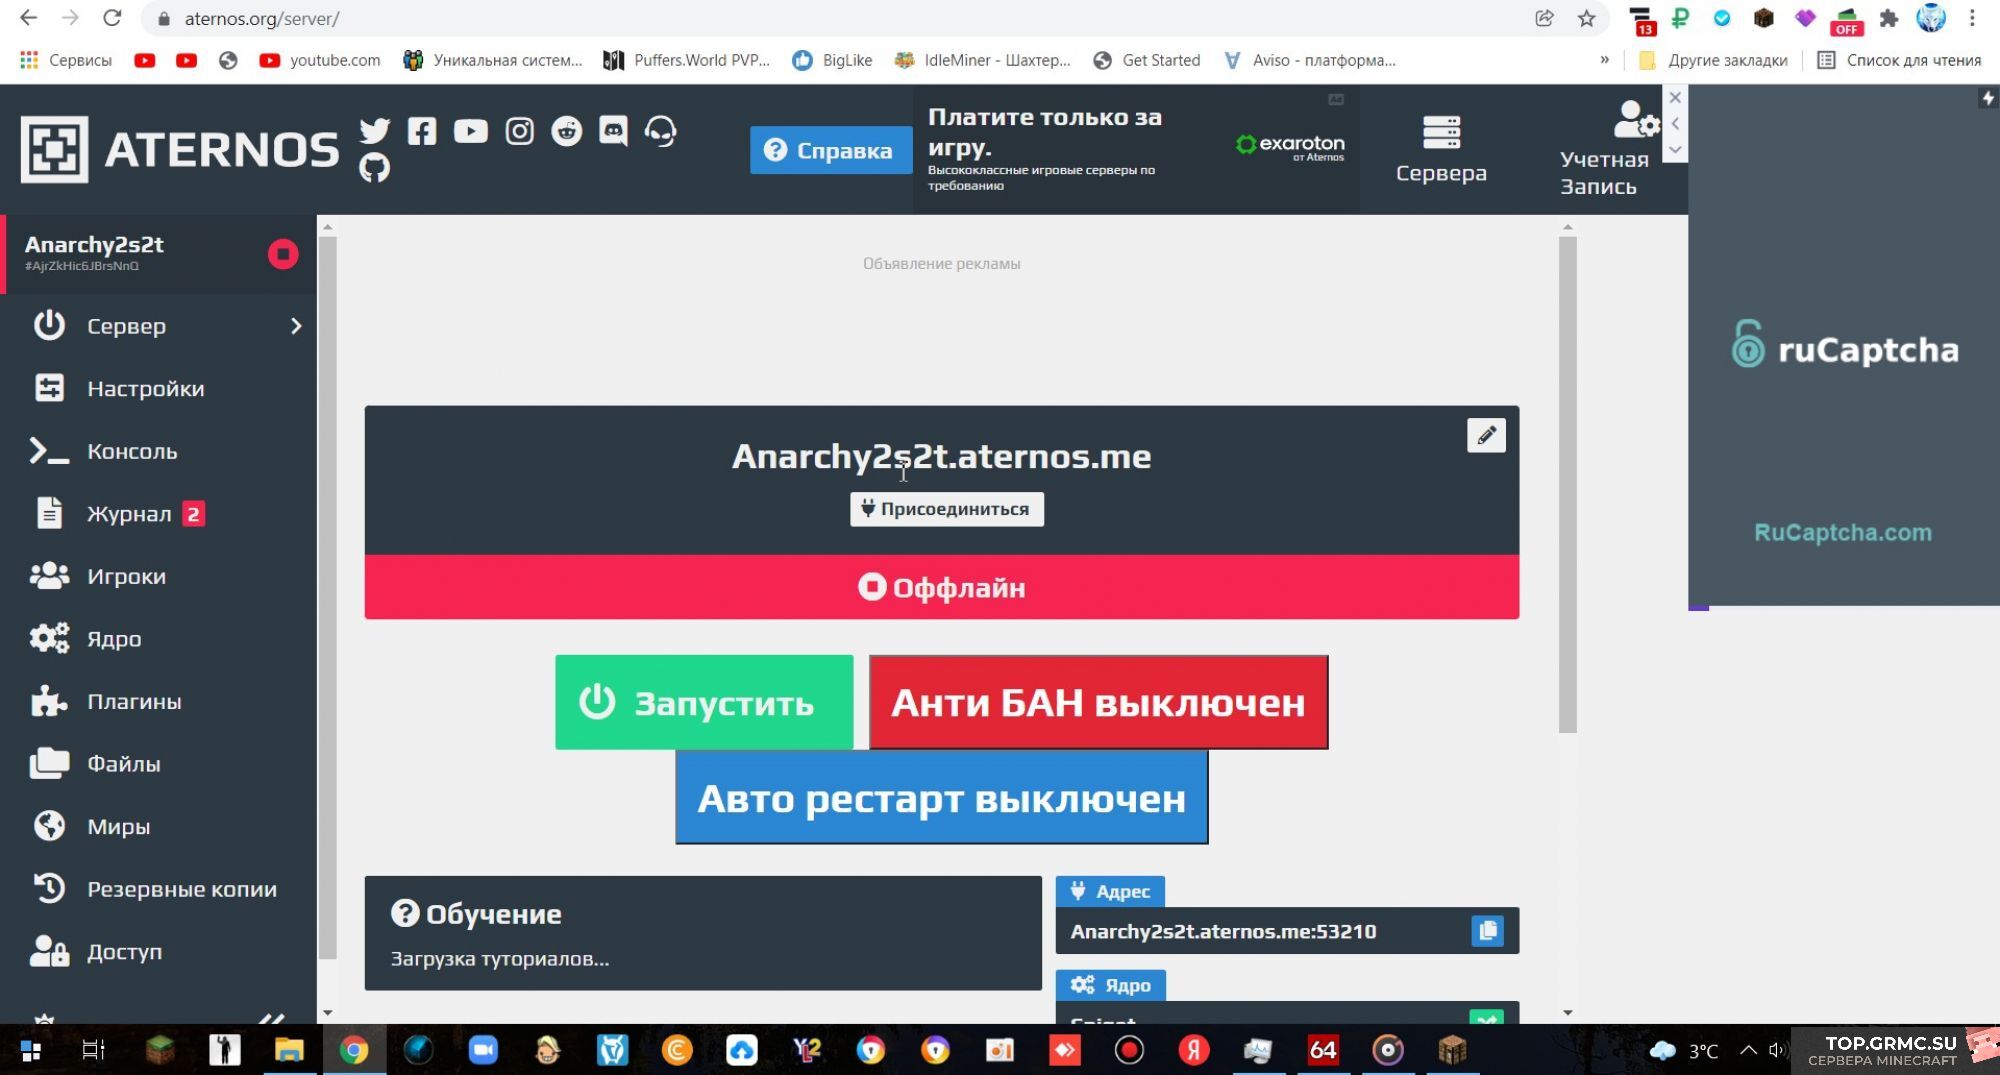Open the Aternos Reddit icon

pyautogui.click(x=567, y=131)
